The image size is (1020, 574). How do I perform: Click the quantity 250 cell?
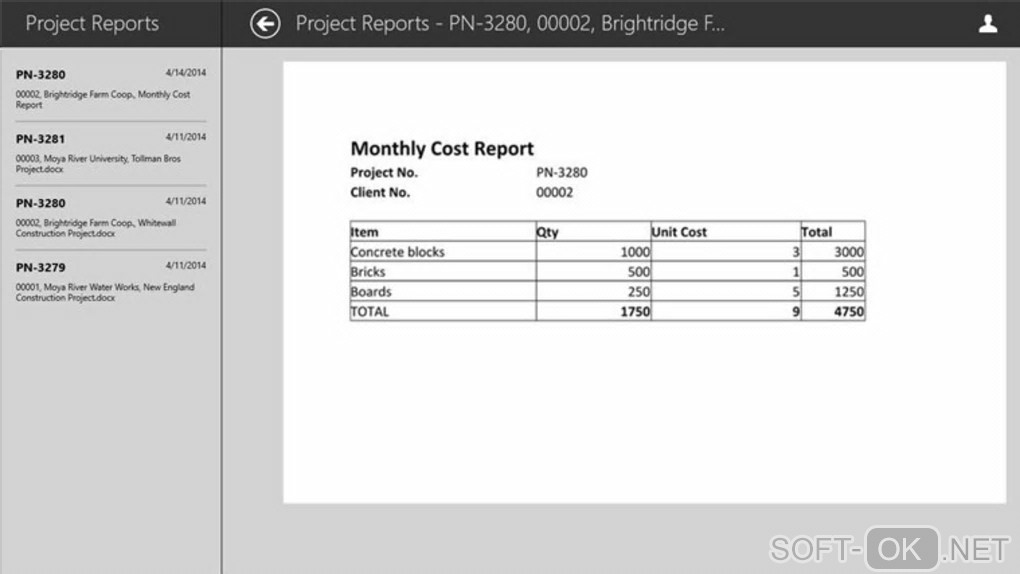(x=593, y=292)
